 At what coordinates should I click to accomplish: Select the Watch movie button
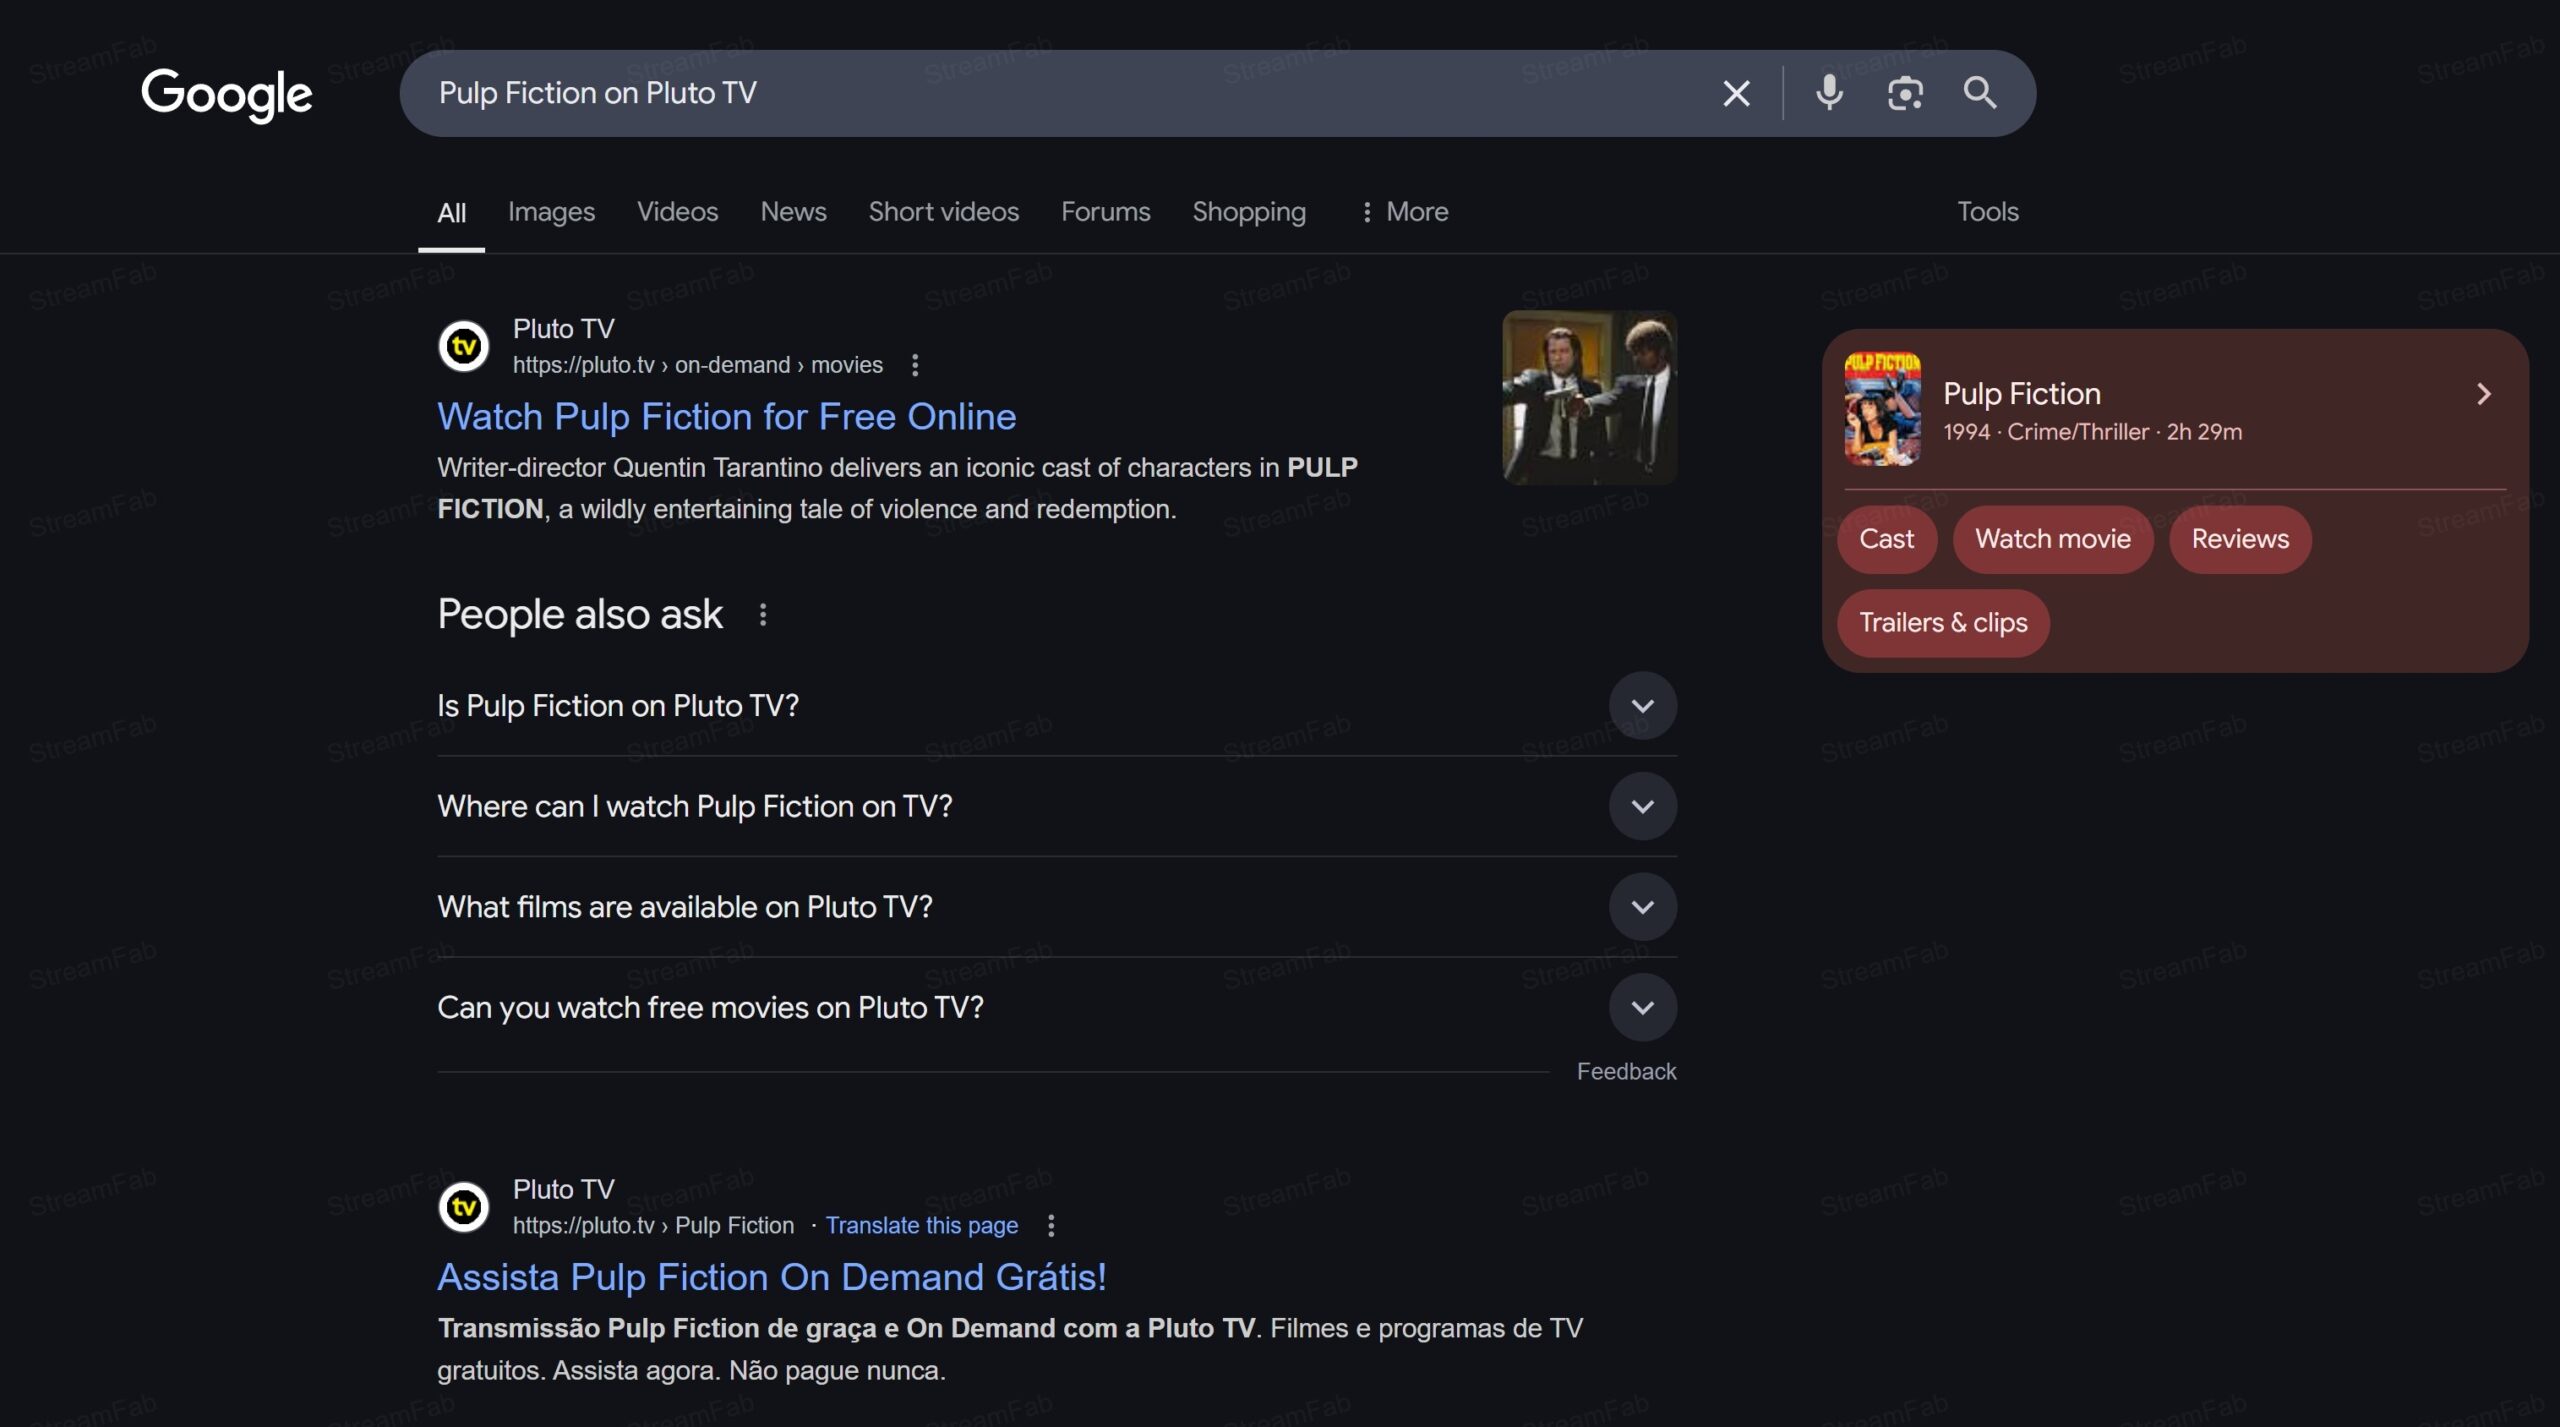2052,539
